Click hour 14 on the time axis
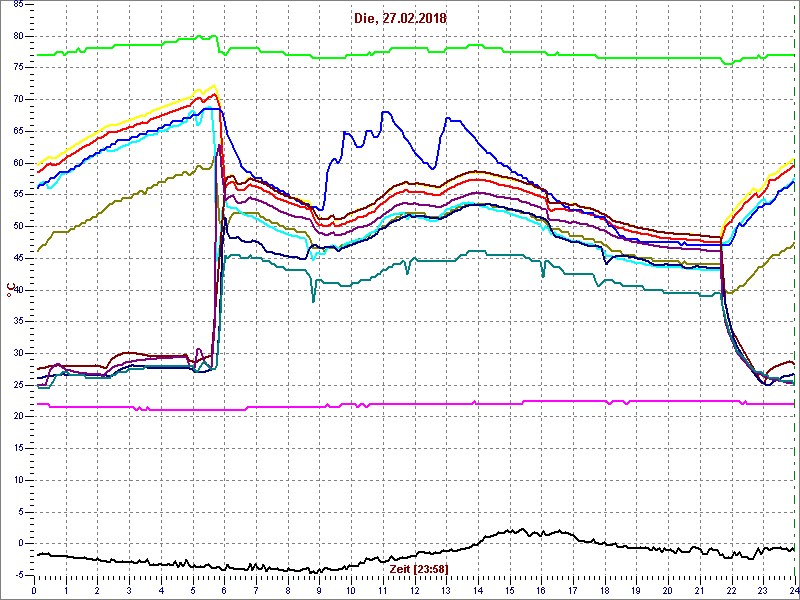 coord(478,590)
